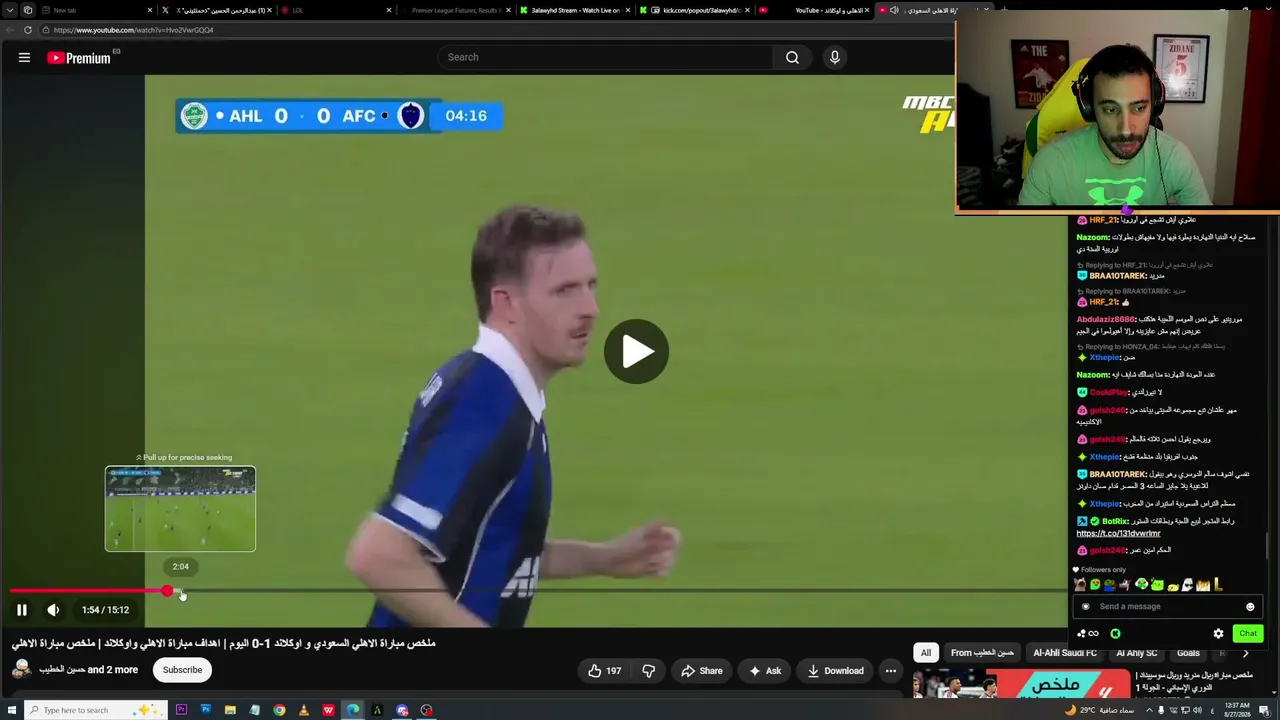Viewport: 1280px width, 720px height.
Task: Open VLC media player from taskbar
Action: tap(304, 710)
